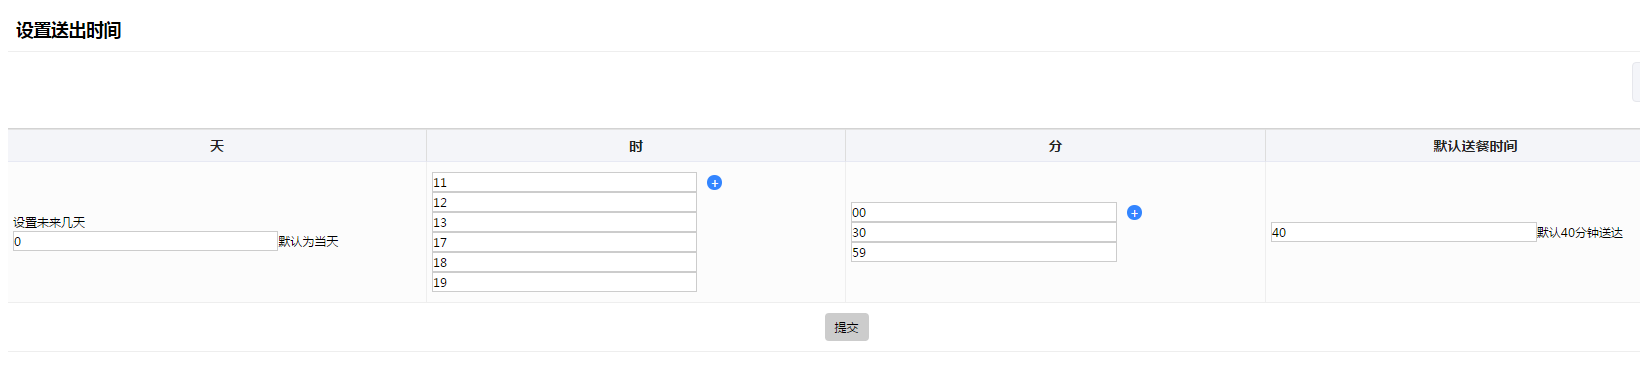Select the hour field containing 17
1640x378 pixels.
click(x=564, y=242)
